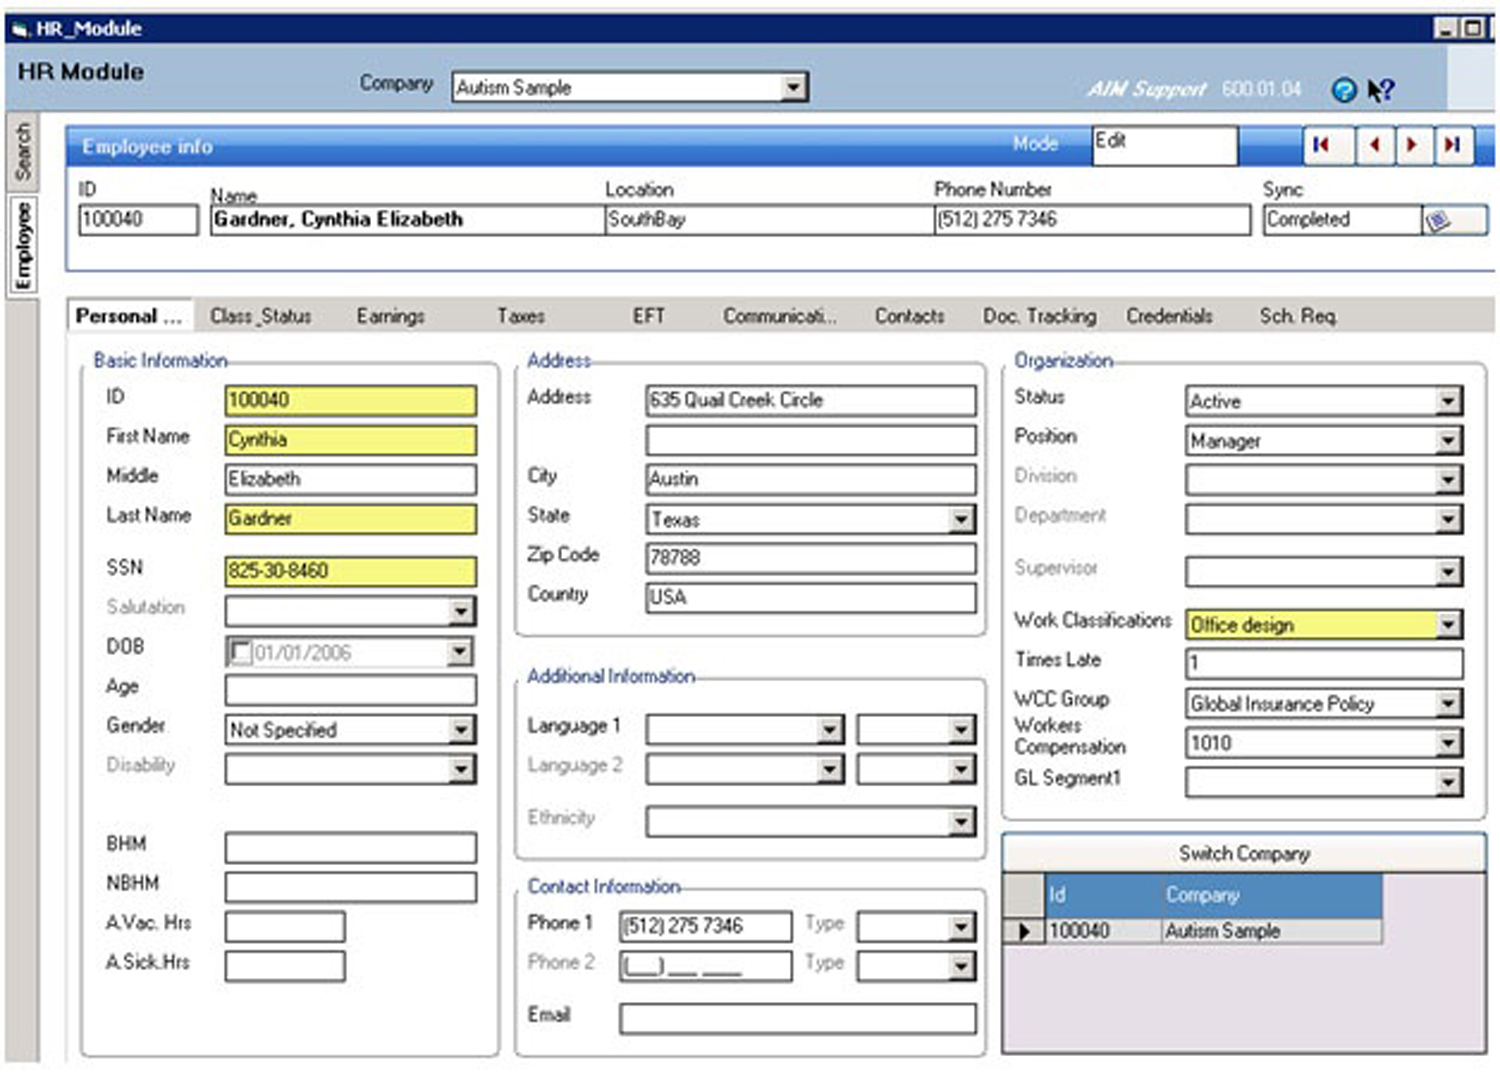Switch to the Earnings tab
This screenshot has width=1500, height=1072.
click(x=390, y=316)
